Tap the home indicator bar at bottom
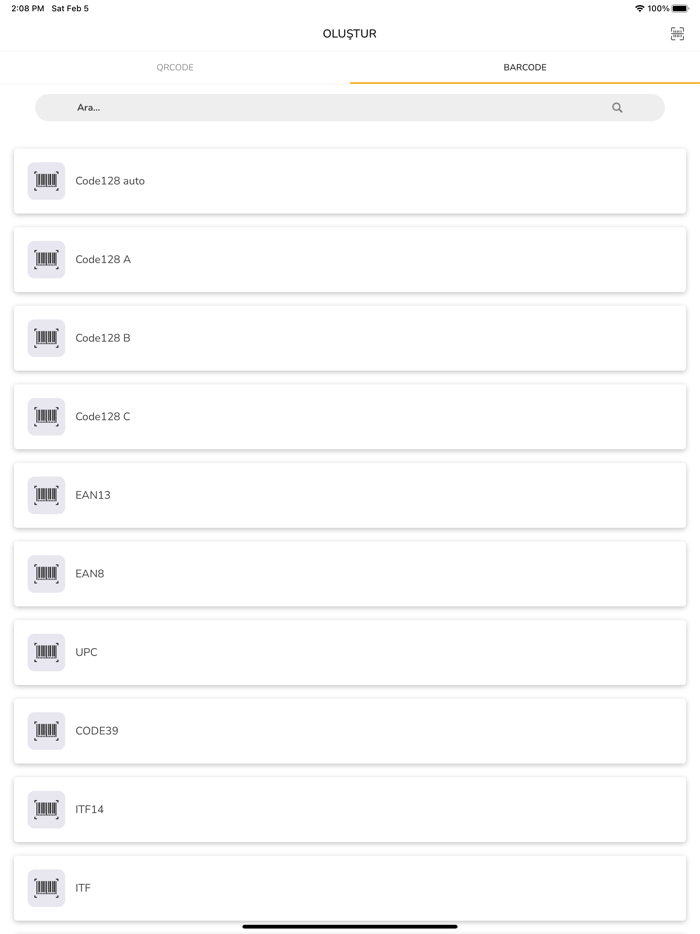The image size is (700, 934). coord(350,926)
